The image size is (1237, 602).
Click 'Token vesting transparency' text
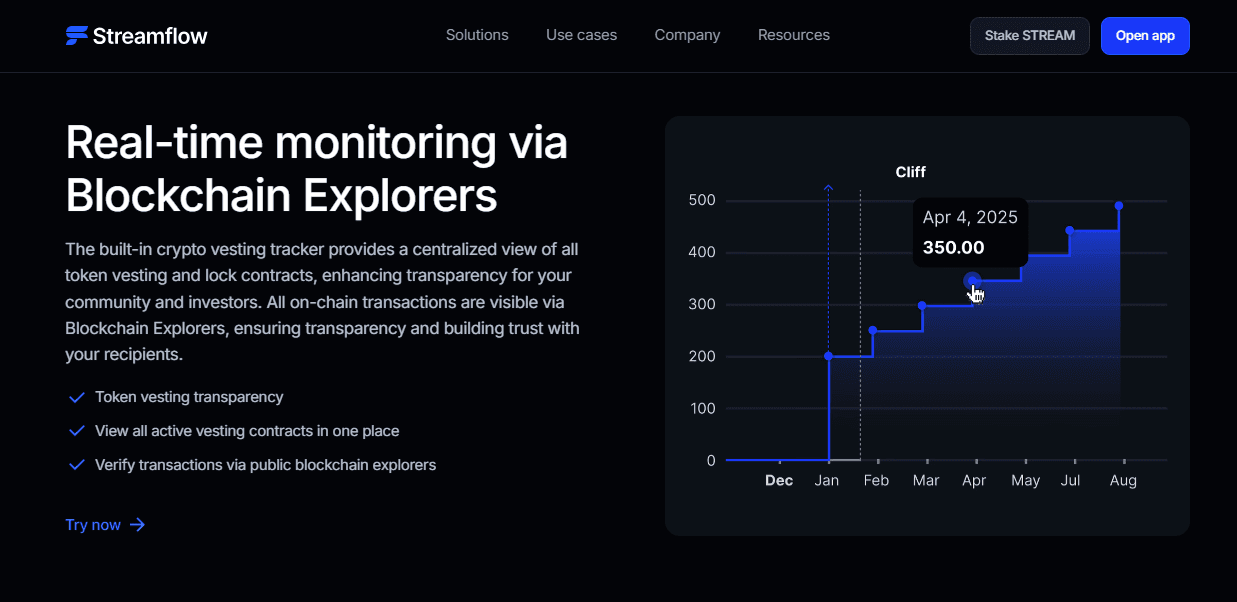[x=189, y=397]
